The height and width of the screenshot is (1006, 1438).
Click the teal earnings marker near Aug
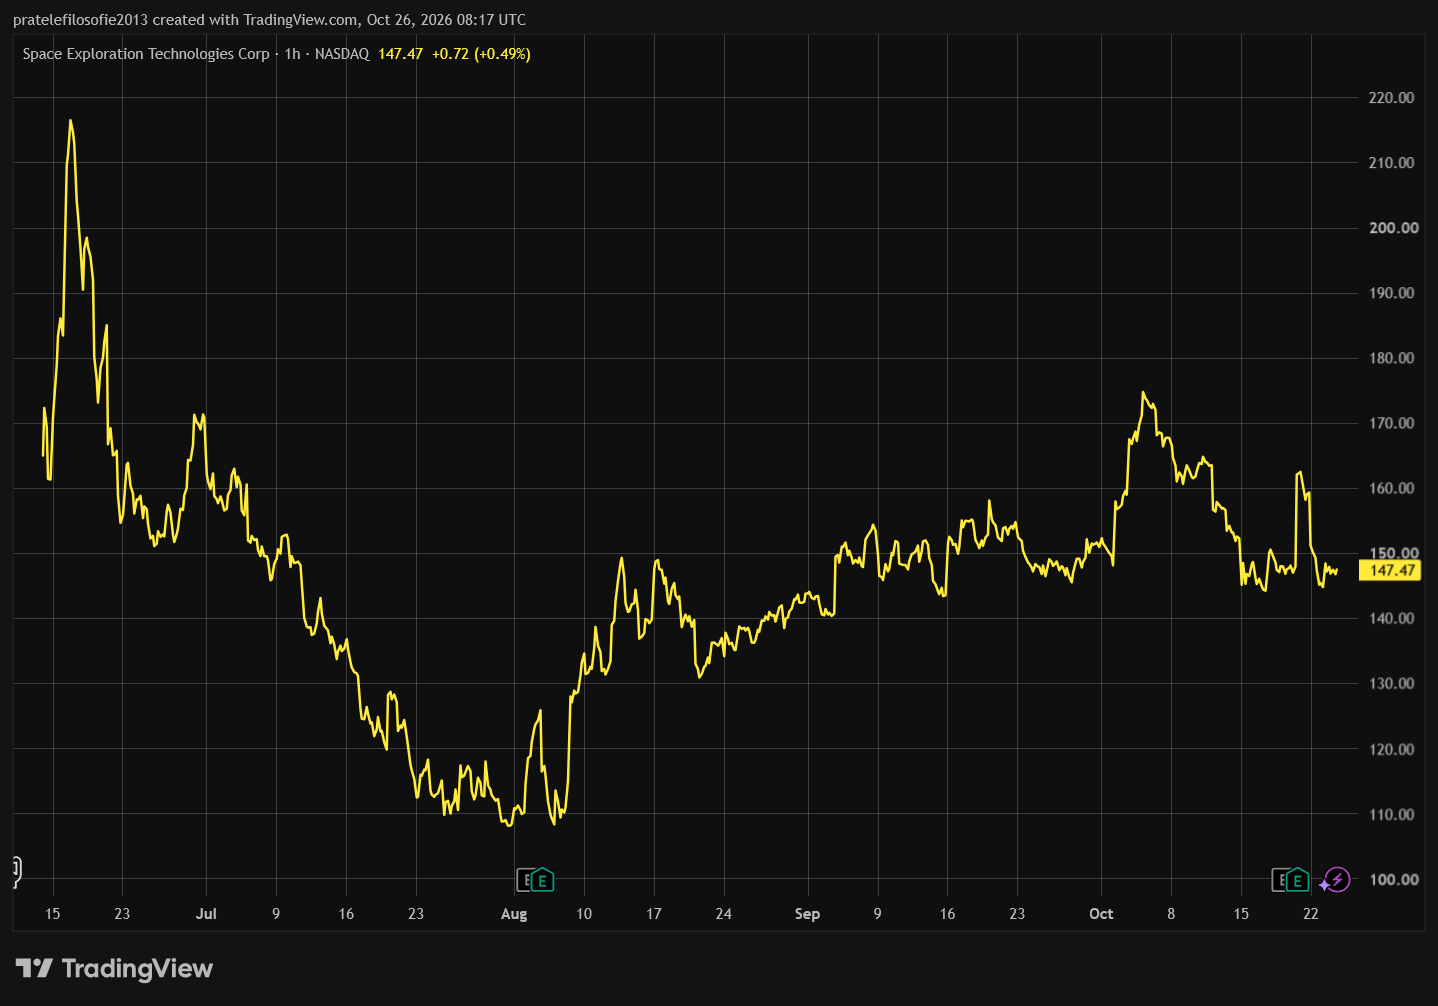[x=542, y=880]
